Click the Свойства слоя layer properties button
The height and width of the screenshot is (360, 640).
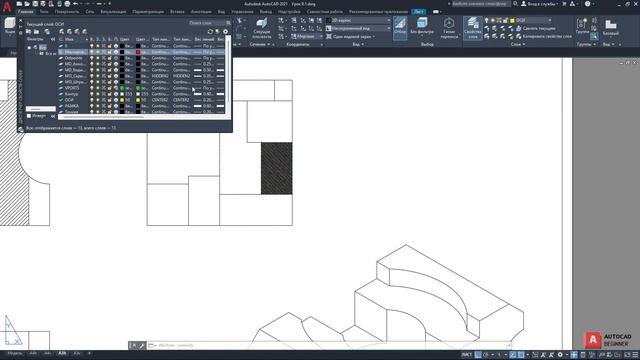coord(473,28)
